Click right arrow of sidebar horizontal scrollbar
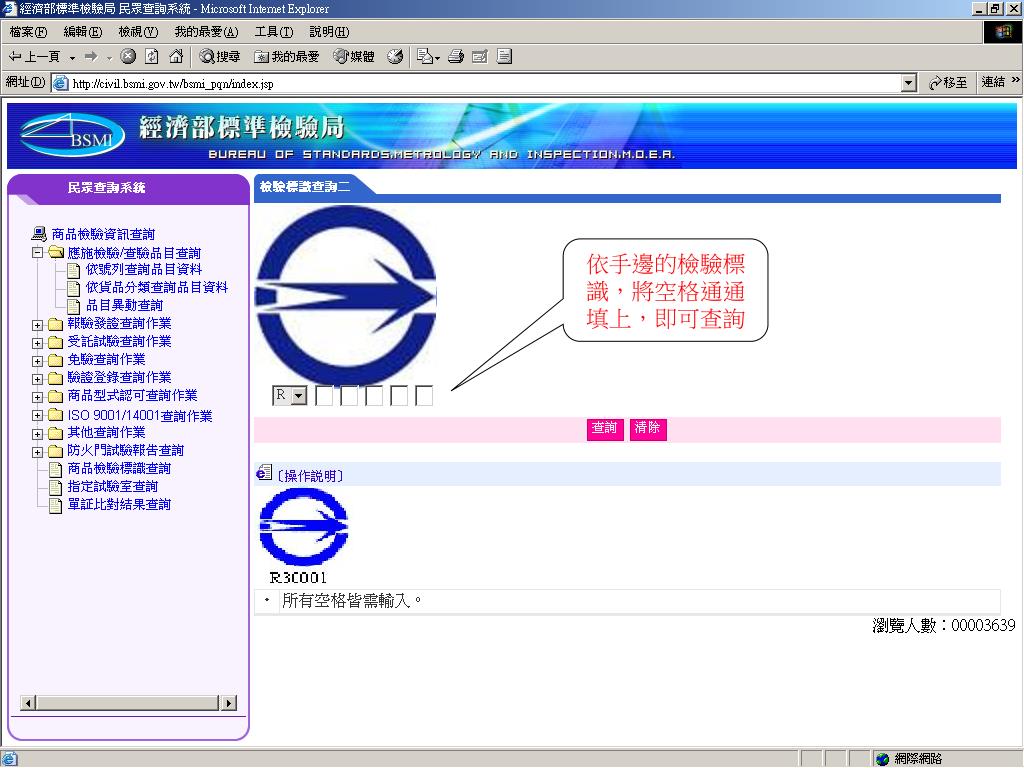 tap(229, 703)
